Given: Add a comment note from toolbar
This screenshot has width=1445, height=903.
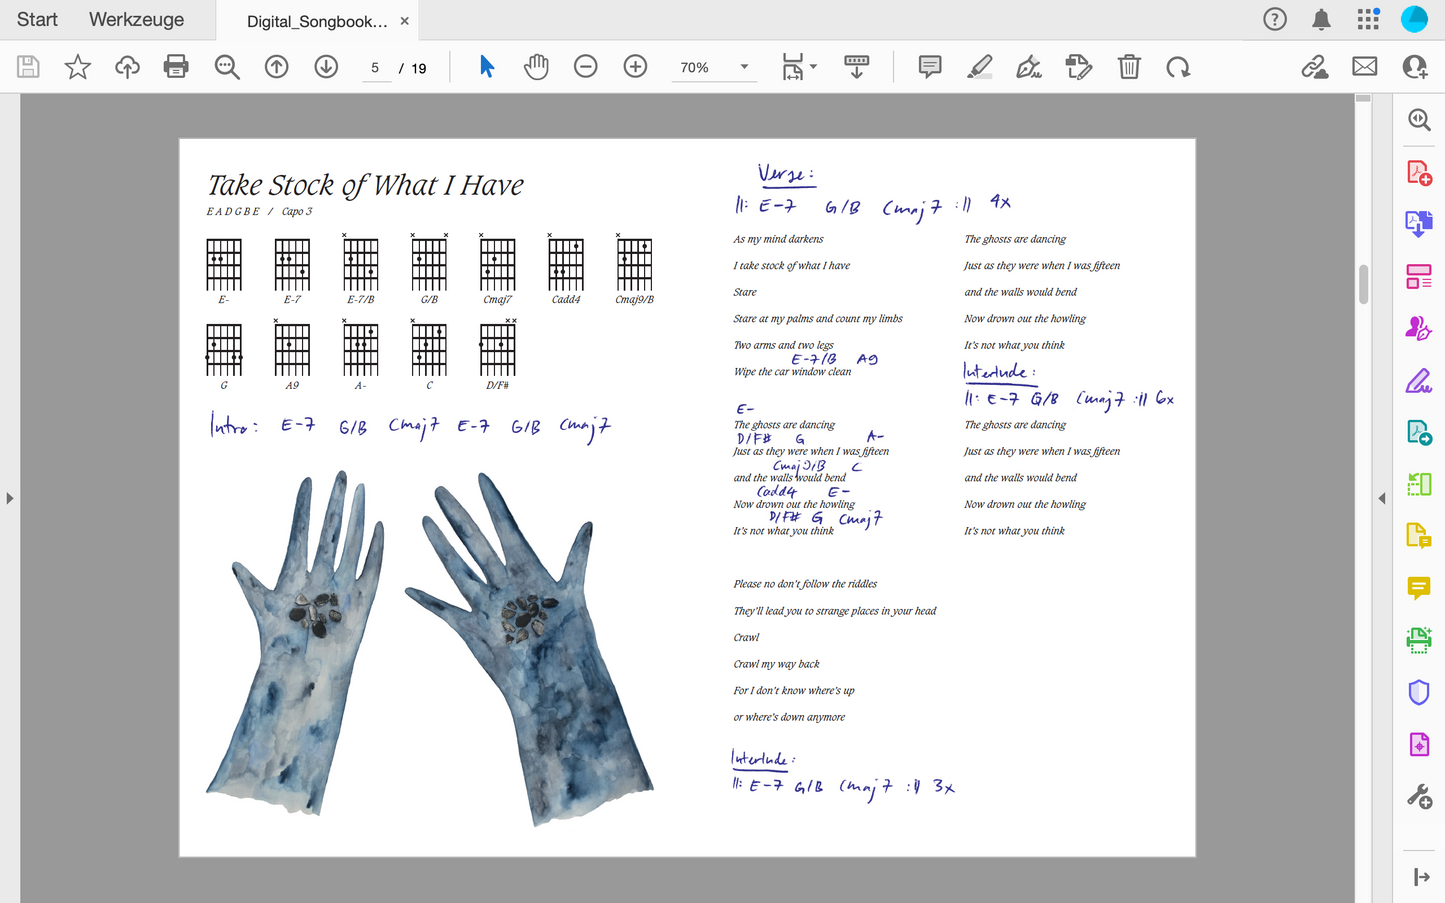Looking at the screenshot, I should coord(930,67).
